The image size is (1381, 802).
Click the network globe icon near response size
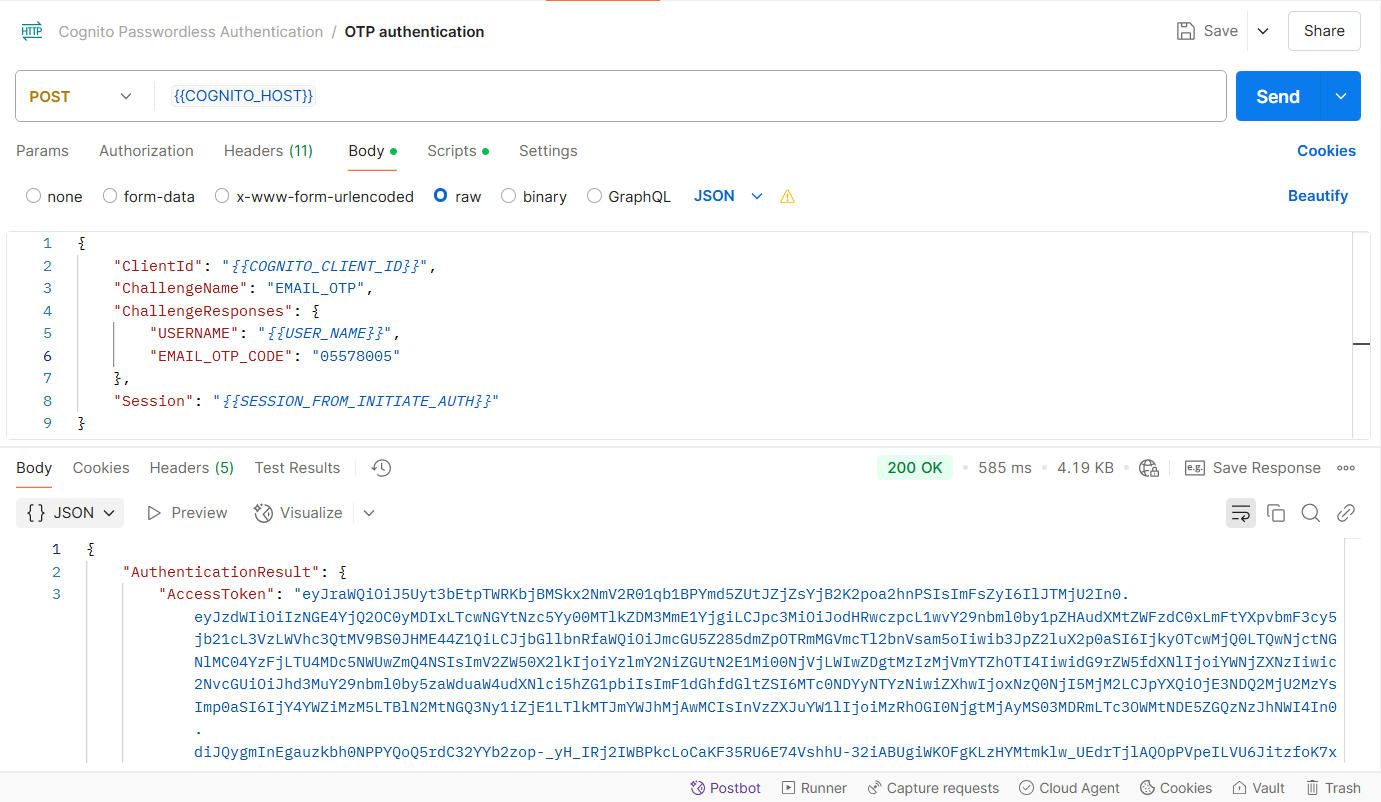pos(1148,468)
